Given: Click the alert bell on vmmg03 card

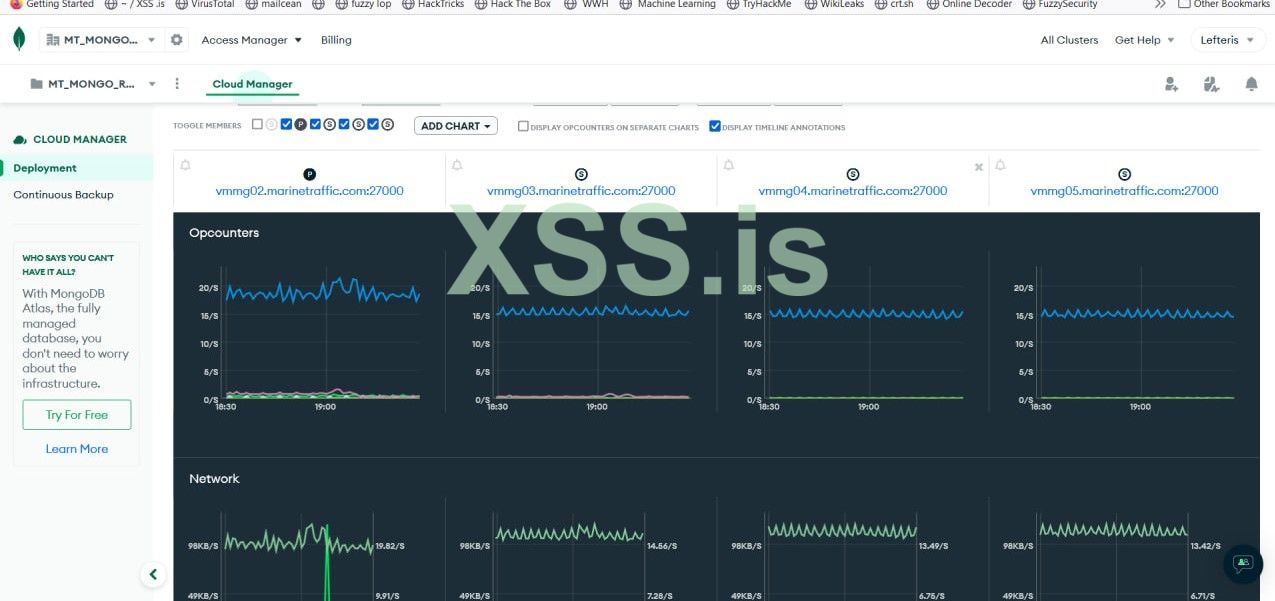Looking at the screenshot, I should [457, 165].
